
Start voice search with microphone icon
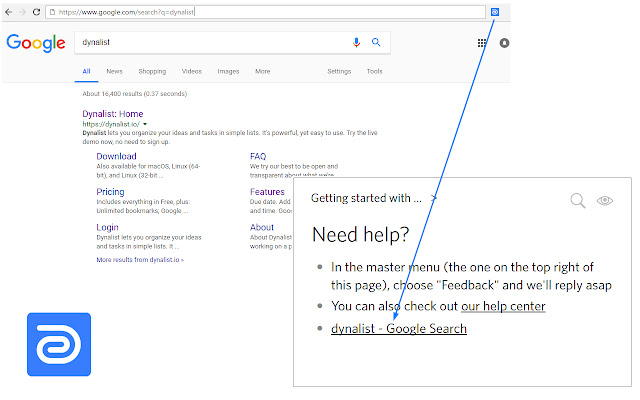(x=356, y=42)
